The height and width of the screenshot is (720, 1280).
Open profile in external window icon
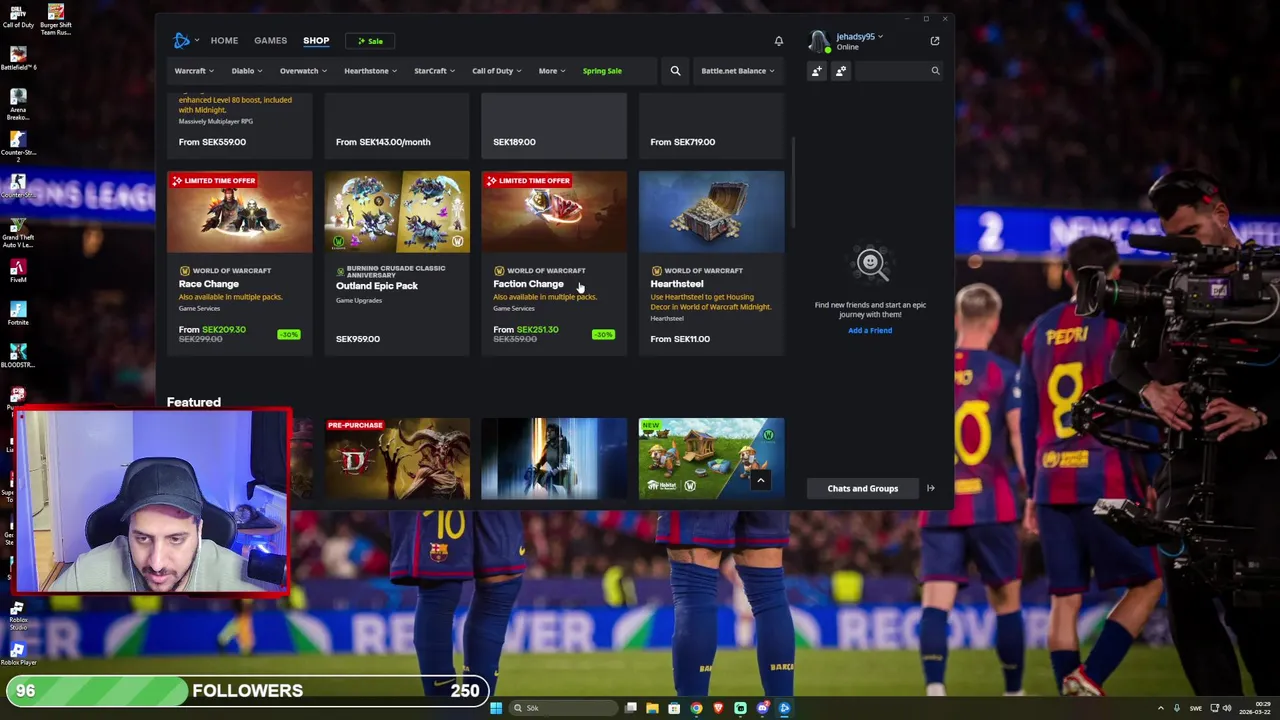(x=934, y=41)
